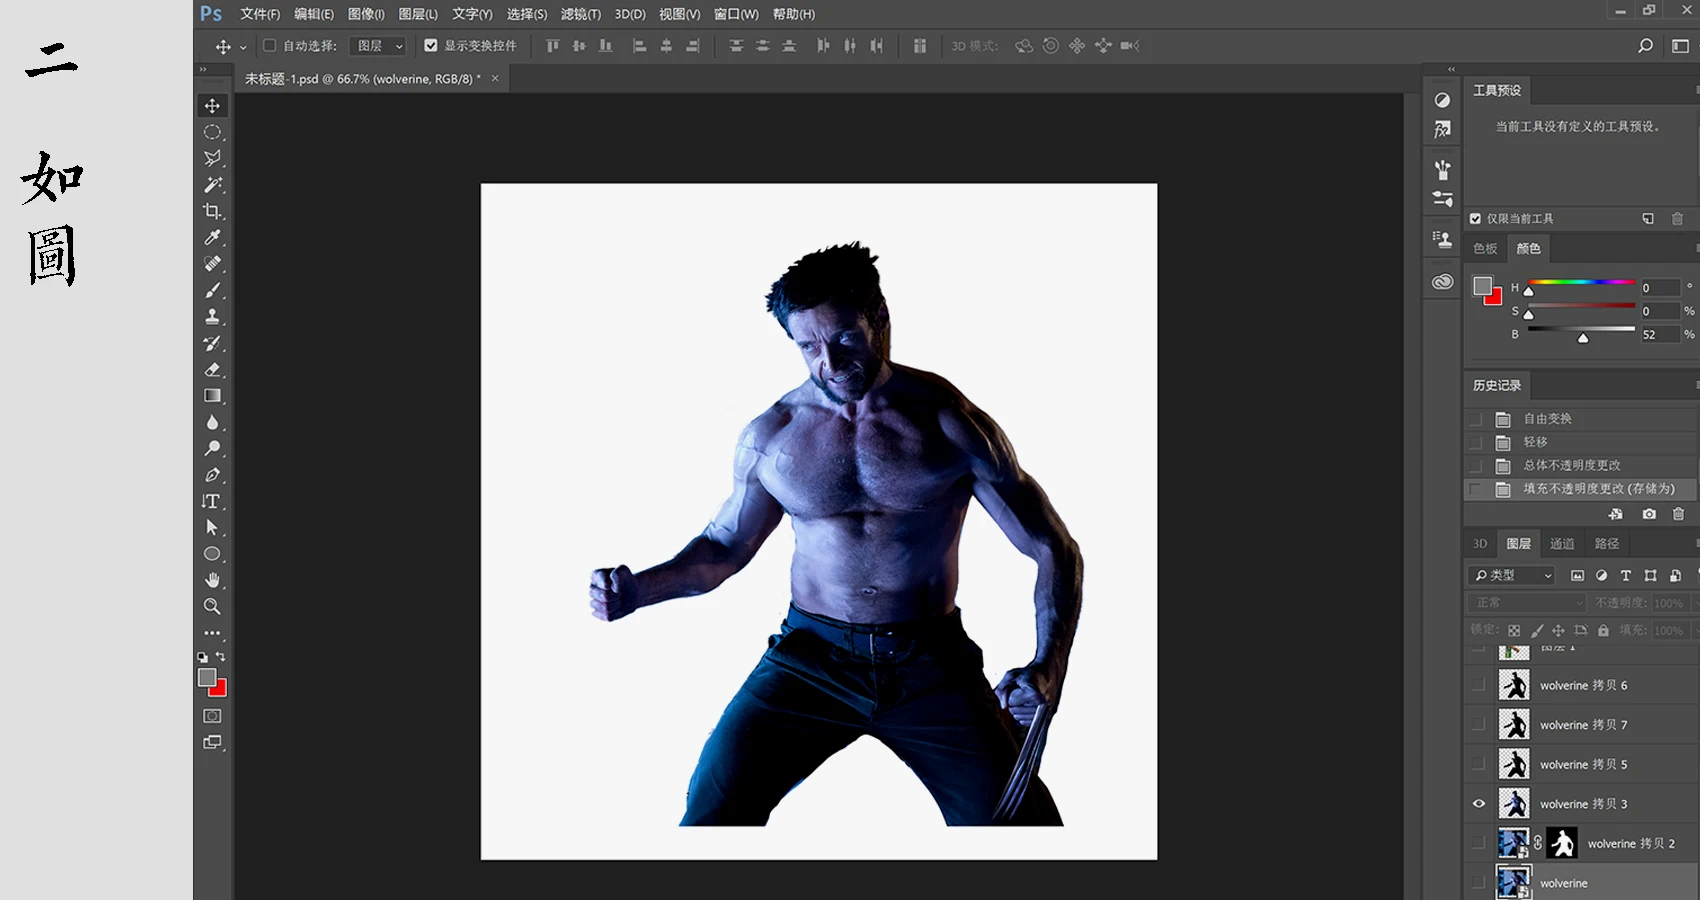This screenshot has height=900, width=1700.
Task: Select the Gradient tool
Action: click(212, 396)
